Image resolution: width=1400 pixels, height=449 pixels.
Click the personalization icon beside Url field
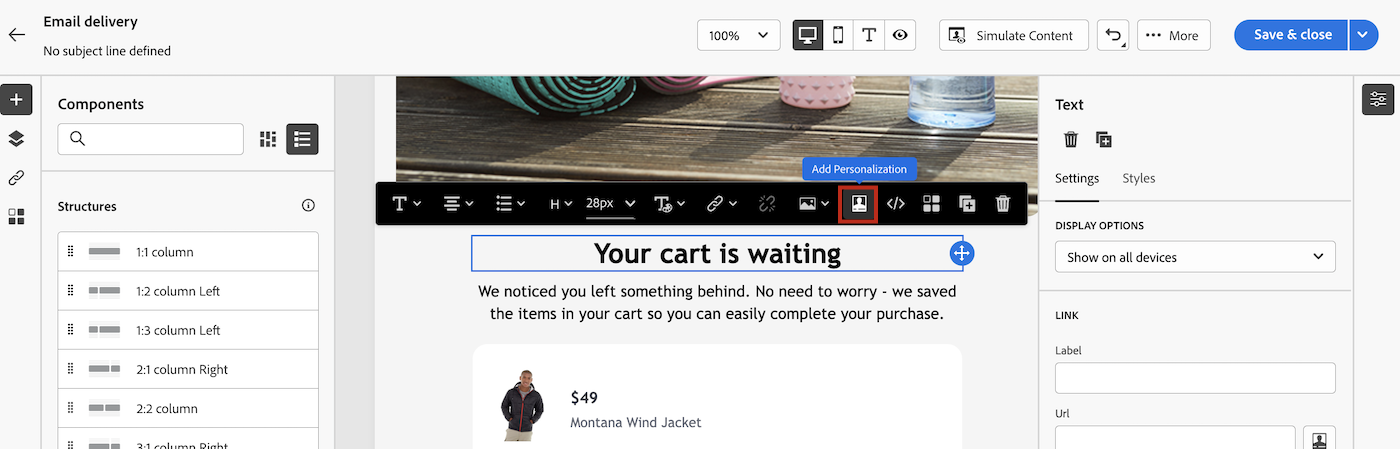[1320, 438]
